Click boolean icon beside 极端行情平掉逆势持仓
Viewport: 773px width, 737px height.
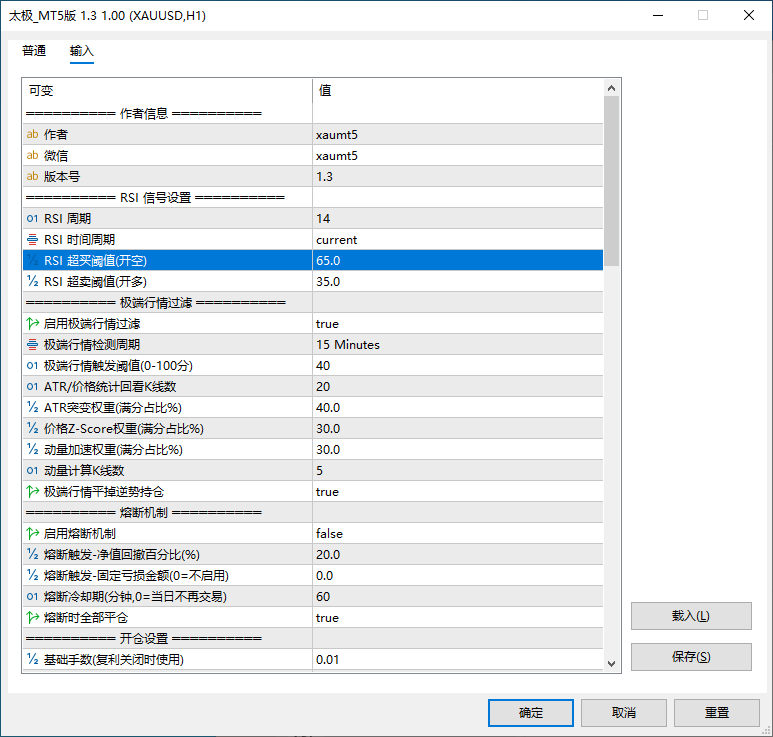[33, 491]
